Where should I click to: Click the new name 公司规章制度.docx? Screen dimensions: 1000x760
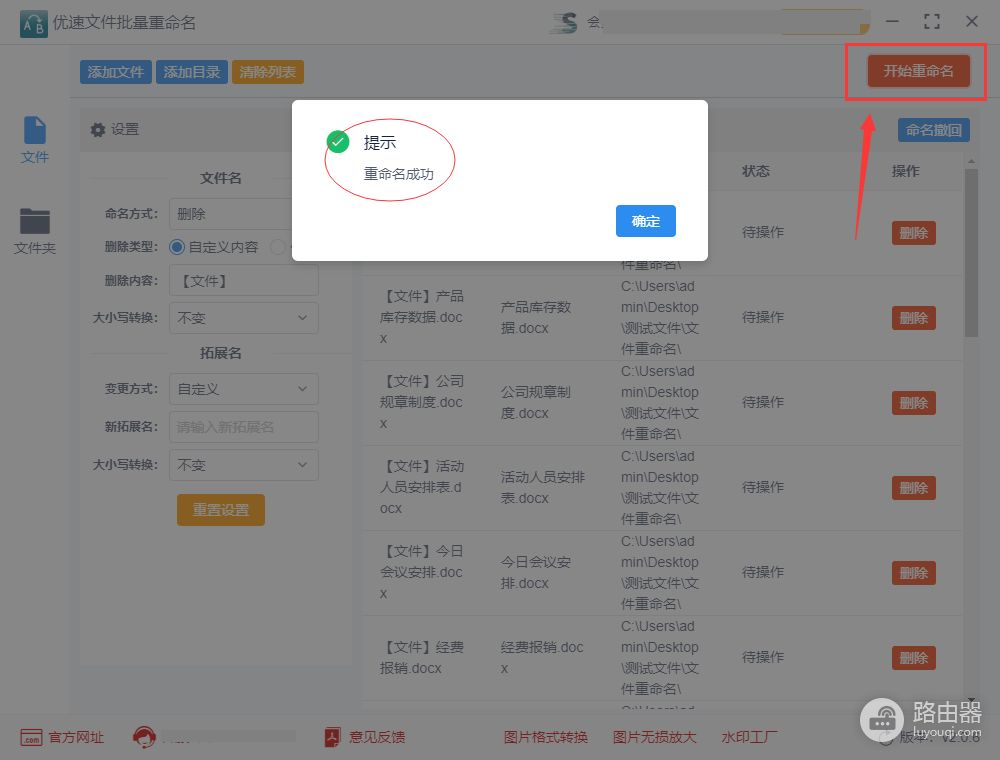coord(535,402)
